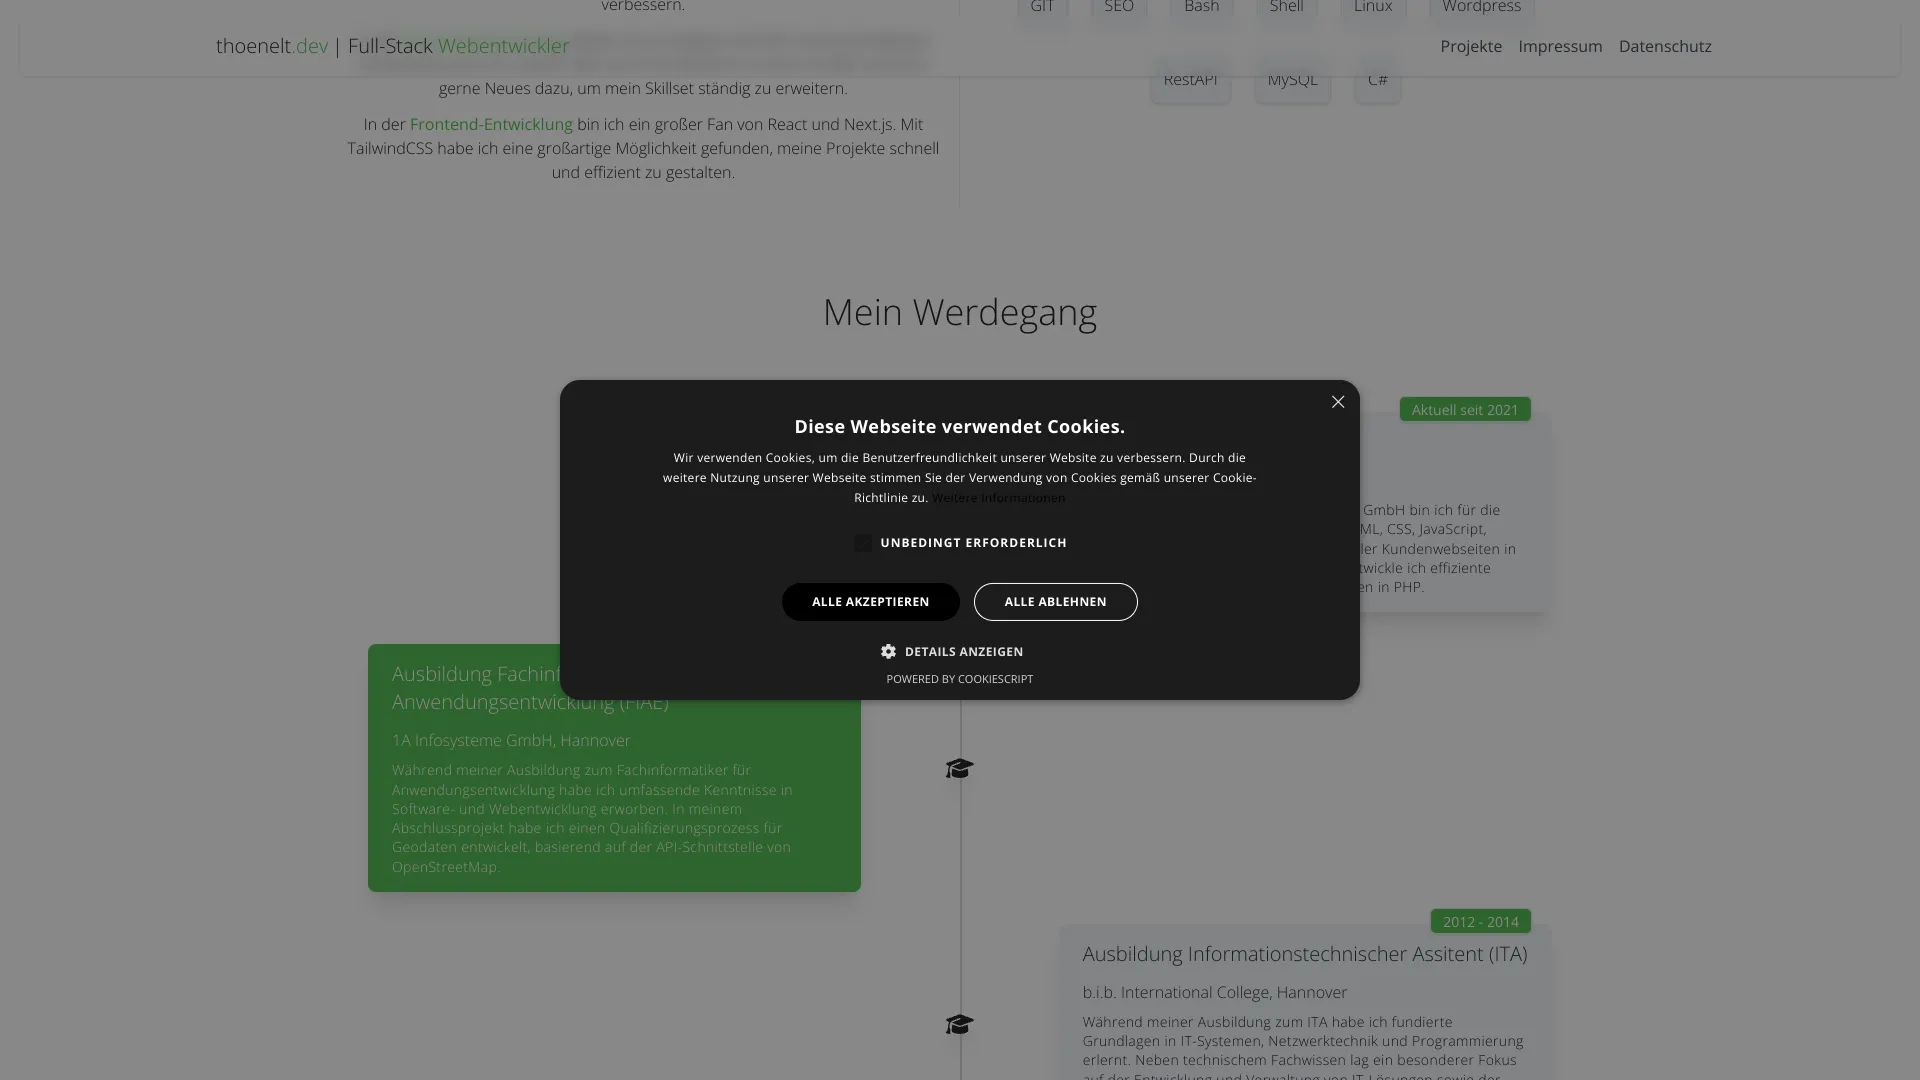
Task: Click the 2012 - 2014 timeline badge
Action: (x=1481, y=921)
